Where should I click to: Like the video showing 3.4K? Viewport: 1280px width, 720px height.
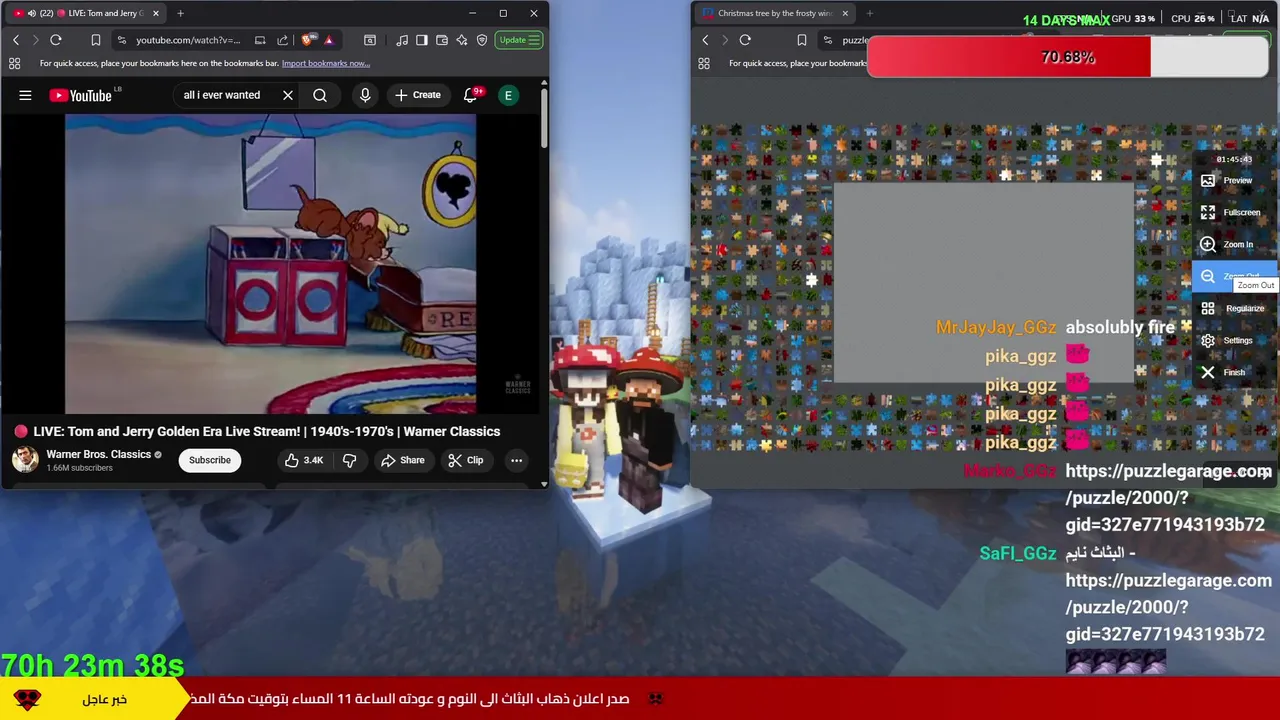tap(303, 460)
